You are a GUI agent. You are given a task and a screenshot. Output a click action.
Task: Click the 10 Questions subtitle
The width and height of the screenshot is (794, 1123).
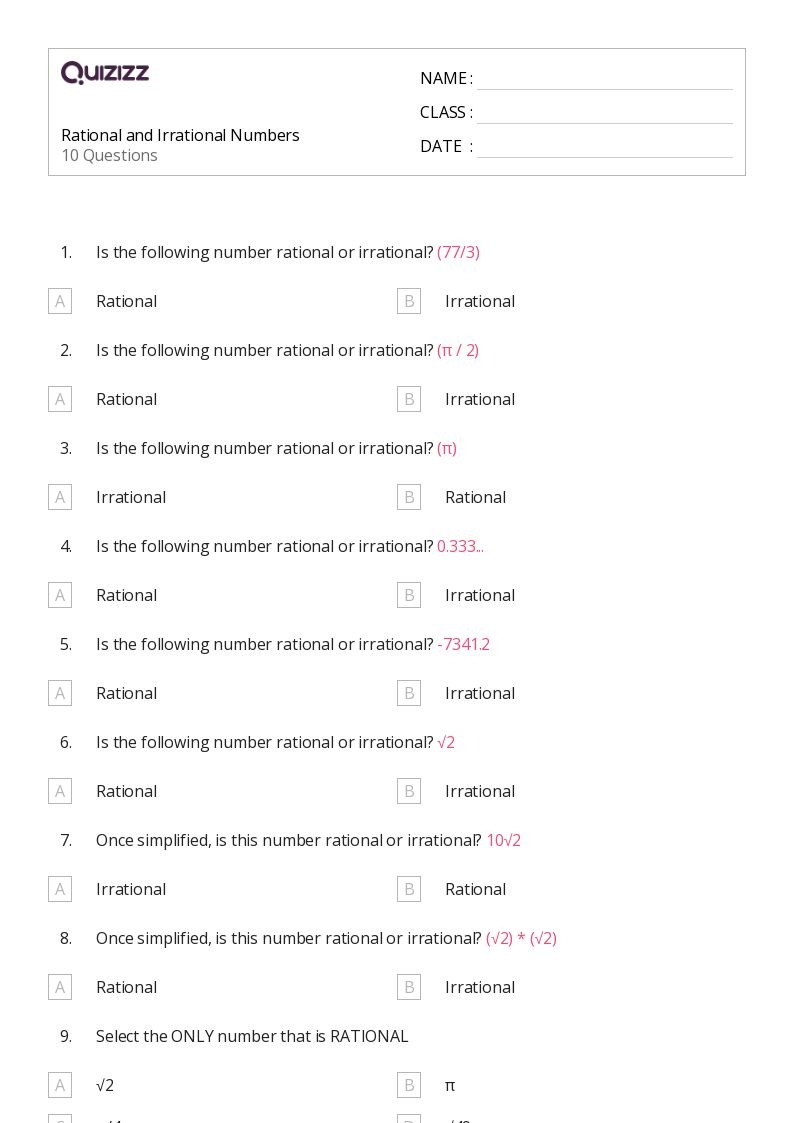click(109, 156)
